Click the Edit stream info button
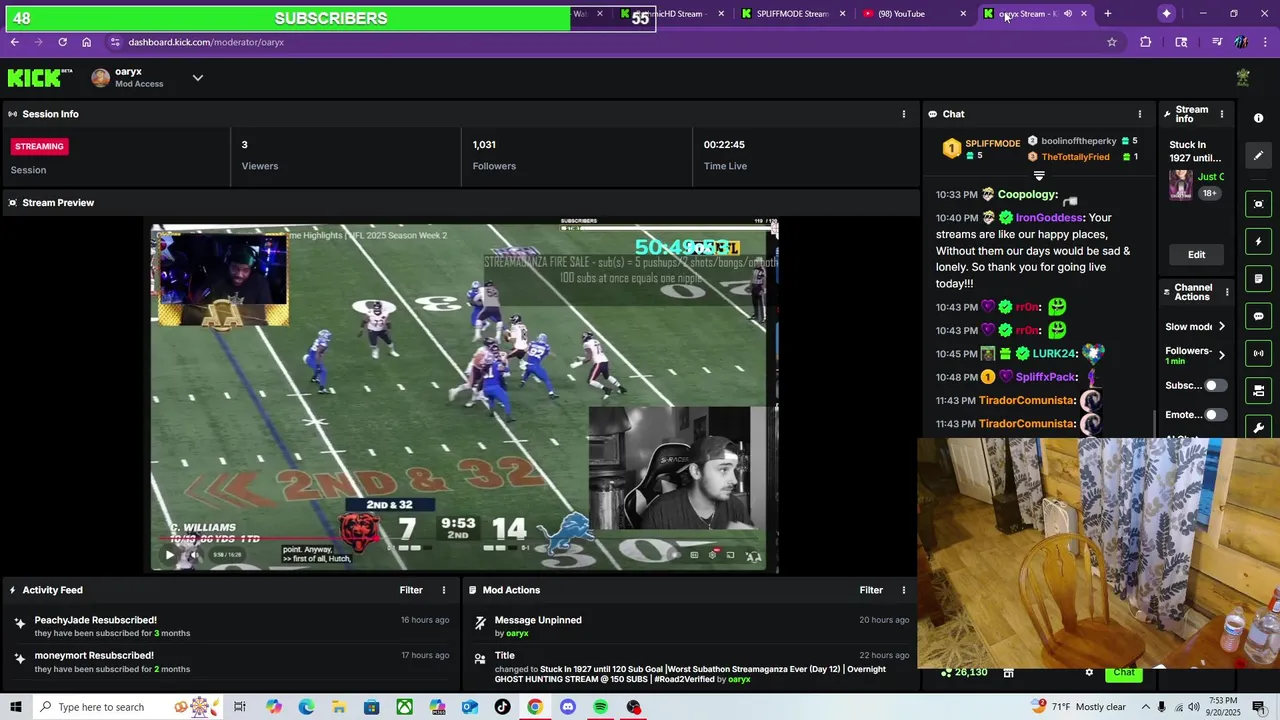The width and height of the screenshot is (1280, 720). [1196, 254]
